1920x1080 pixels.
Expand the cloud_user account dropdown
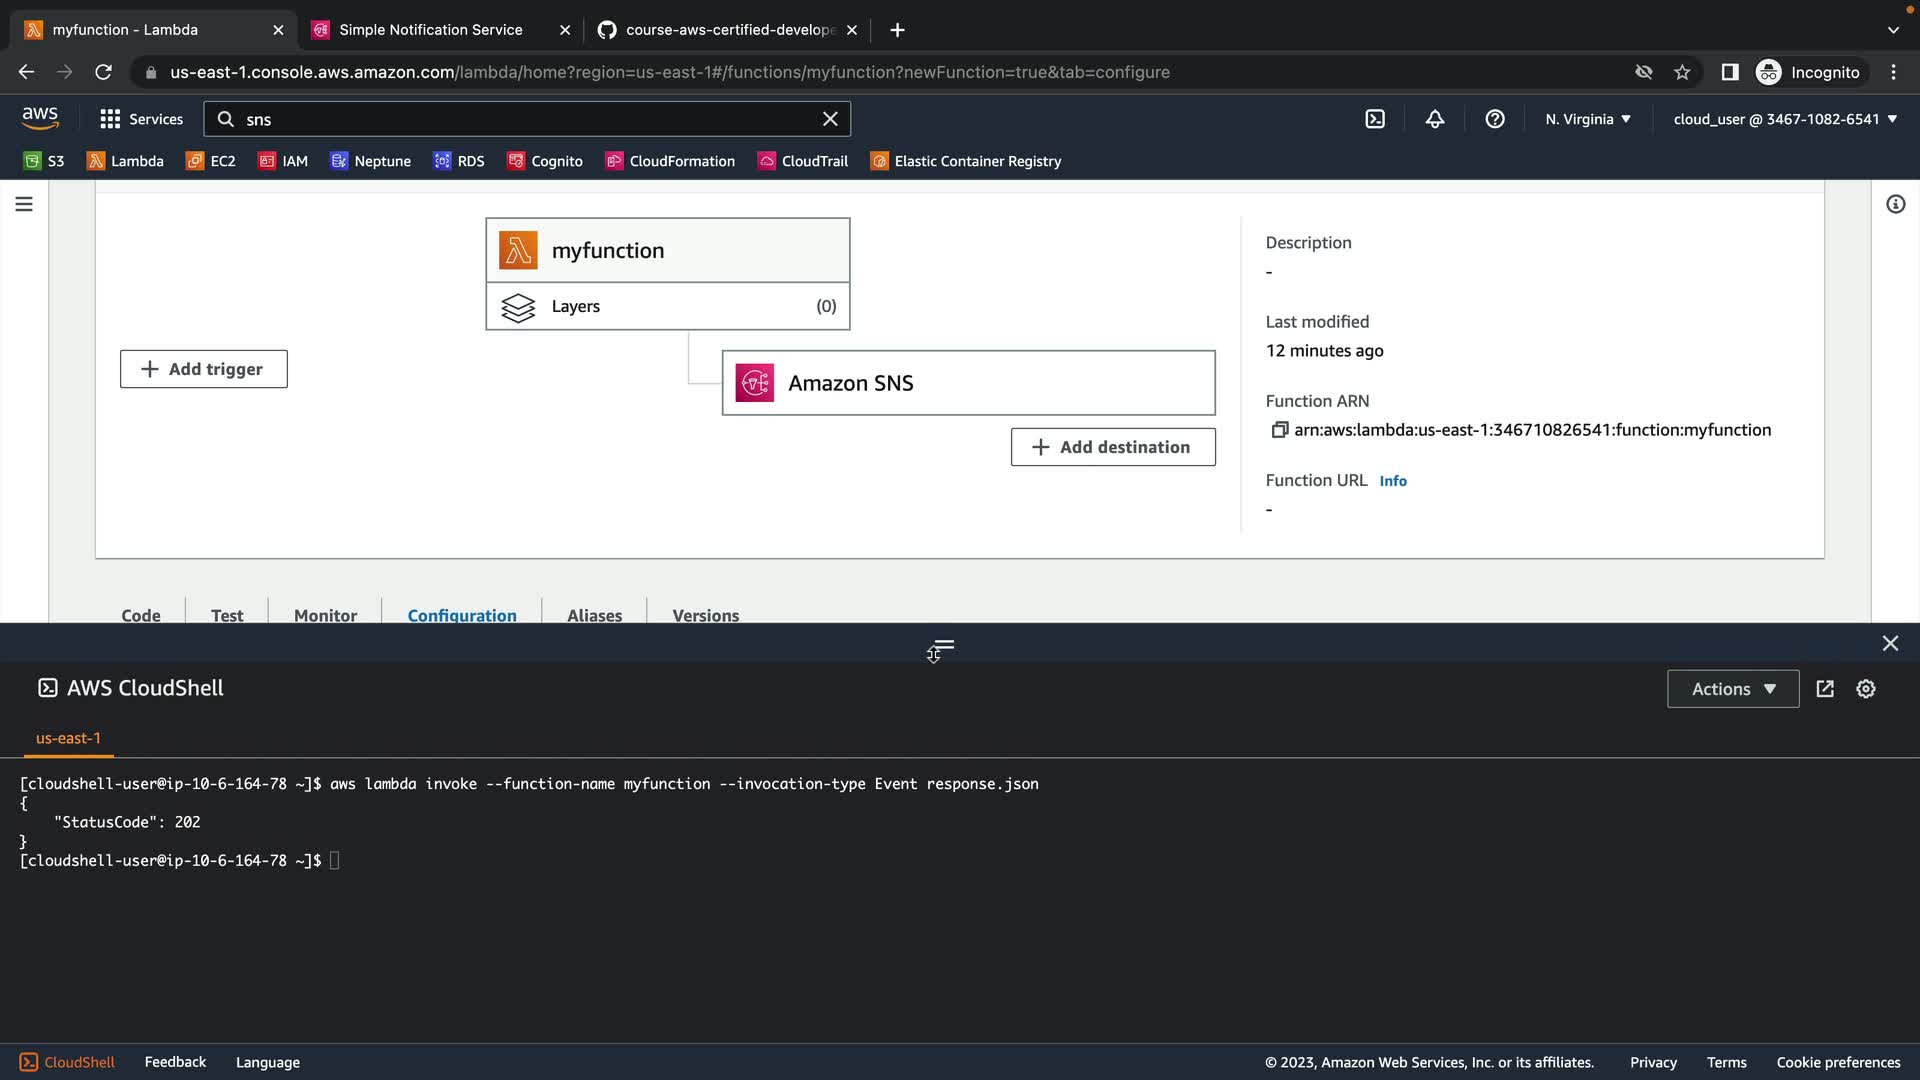click(x=1785, y=119)
